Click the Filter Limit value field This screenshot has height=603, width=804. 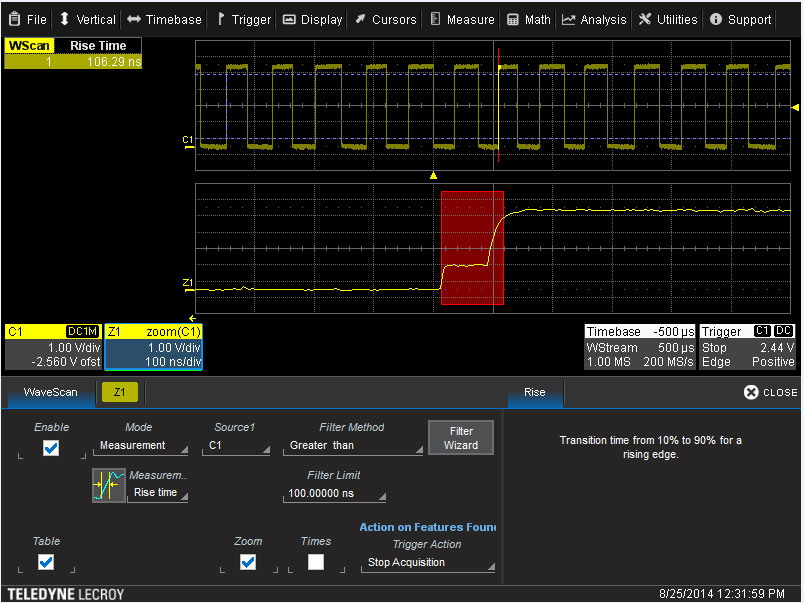point(334,492)
